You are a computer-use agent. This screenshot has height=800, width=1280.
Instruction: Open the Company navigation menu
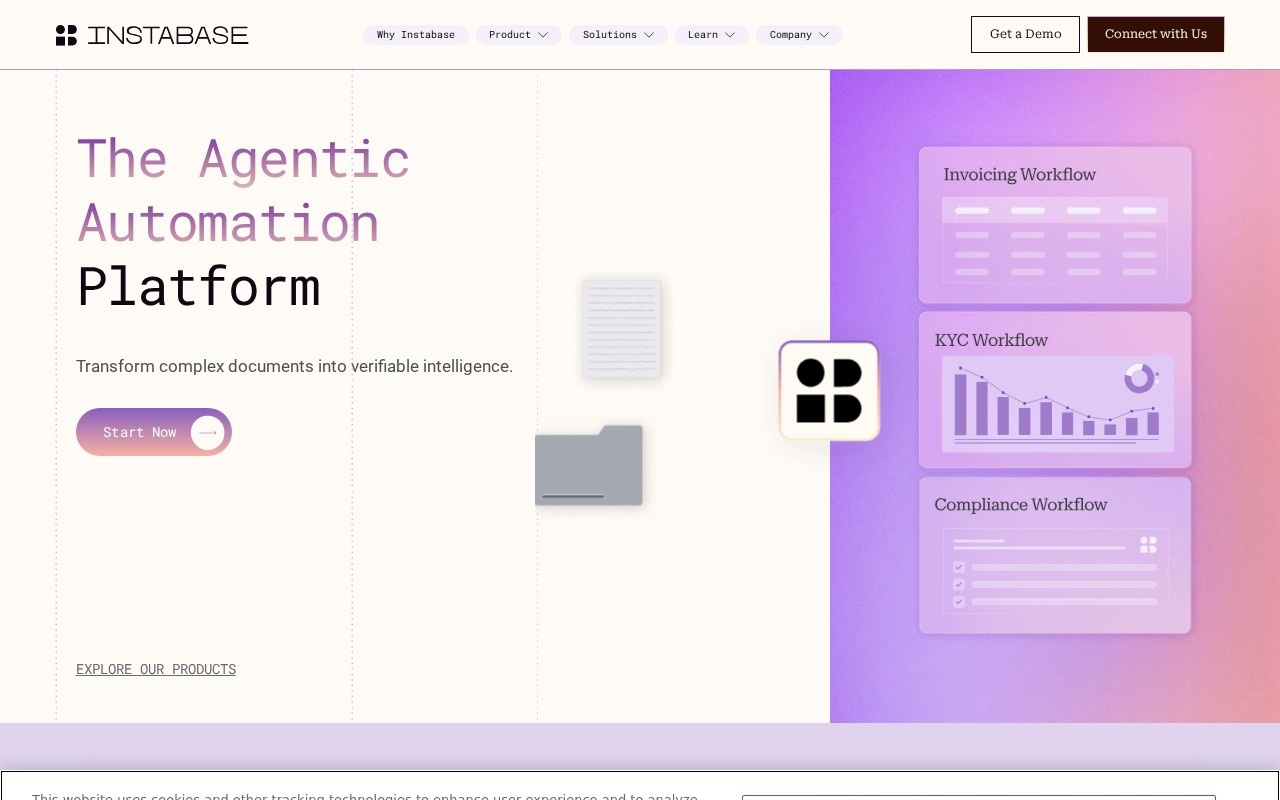click(x=799, y=35)
